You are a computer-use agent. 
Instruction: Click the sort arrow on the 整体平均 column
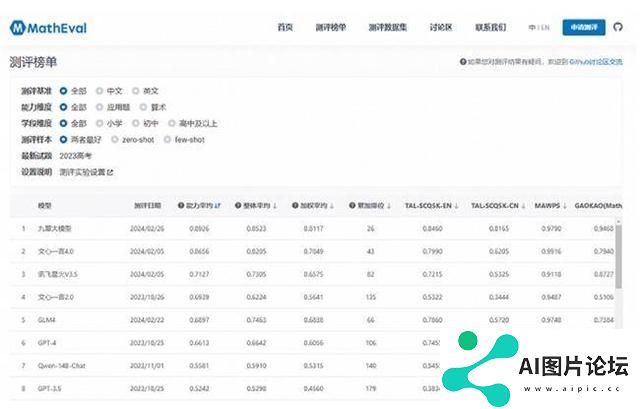pos(275,205)
